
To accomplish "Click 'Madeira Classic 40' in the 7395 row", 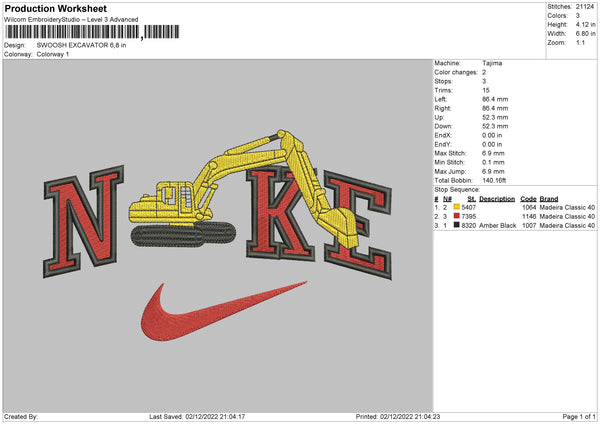I will click(567, 217).
